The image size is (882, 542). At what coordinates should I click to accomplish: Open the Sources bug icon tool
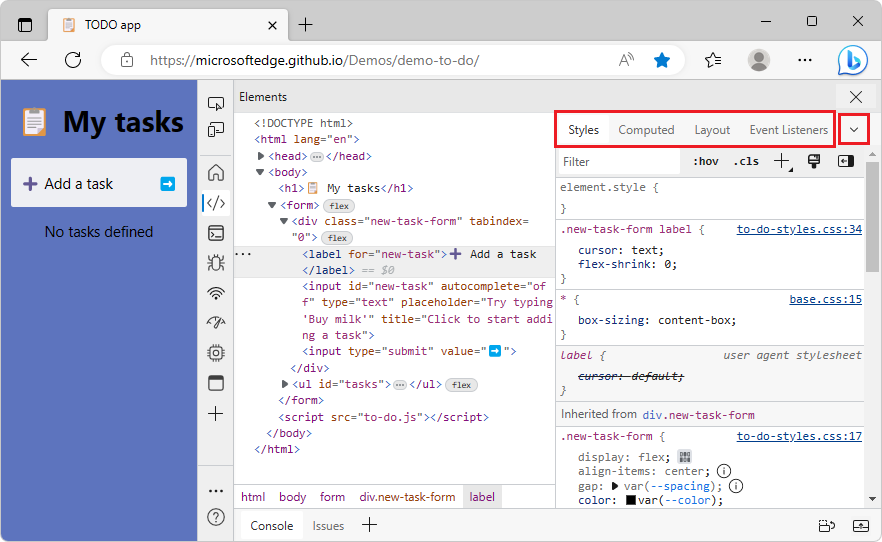pos(216,263)
